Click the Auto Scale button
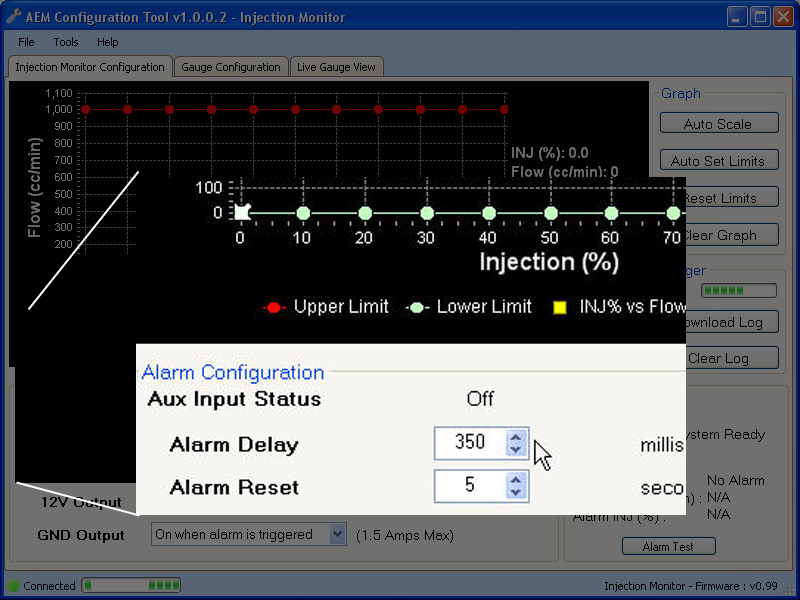 click(719, 124)
